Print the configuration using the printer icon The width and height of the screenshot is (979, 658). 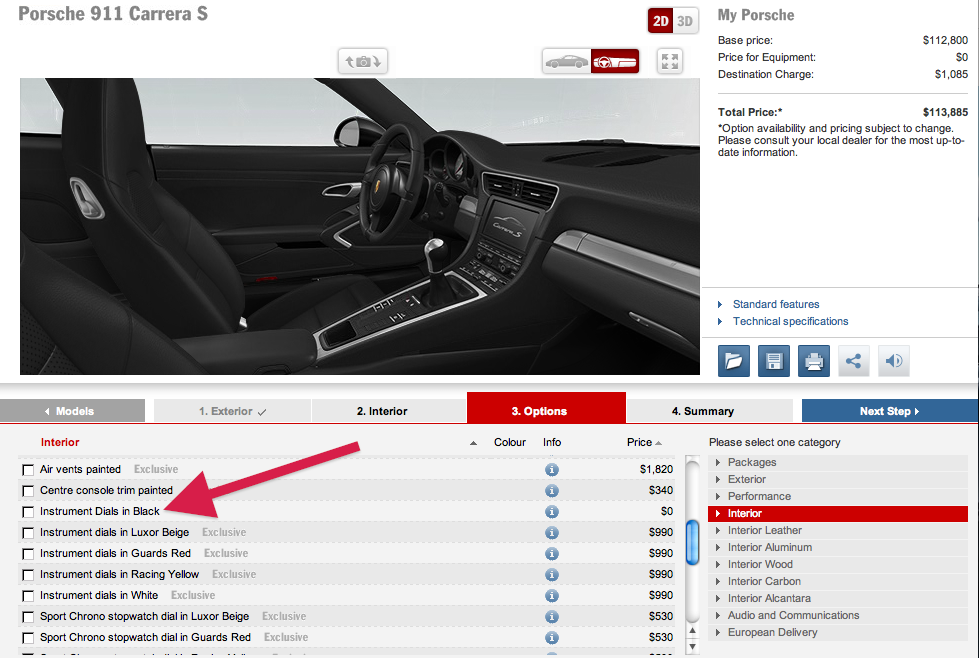coord(814,361)
